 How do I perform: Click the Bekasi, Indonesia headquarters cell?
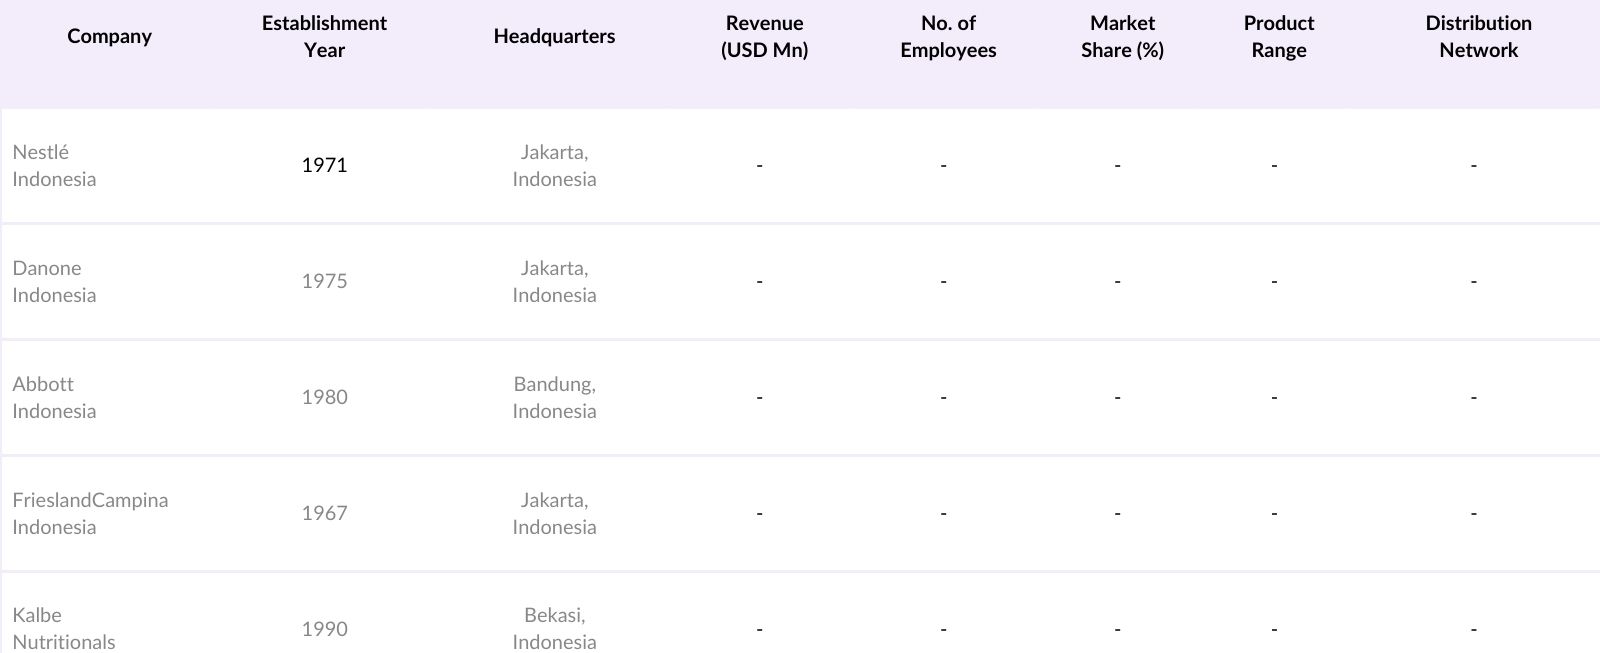554,628
